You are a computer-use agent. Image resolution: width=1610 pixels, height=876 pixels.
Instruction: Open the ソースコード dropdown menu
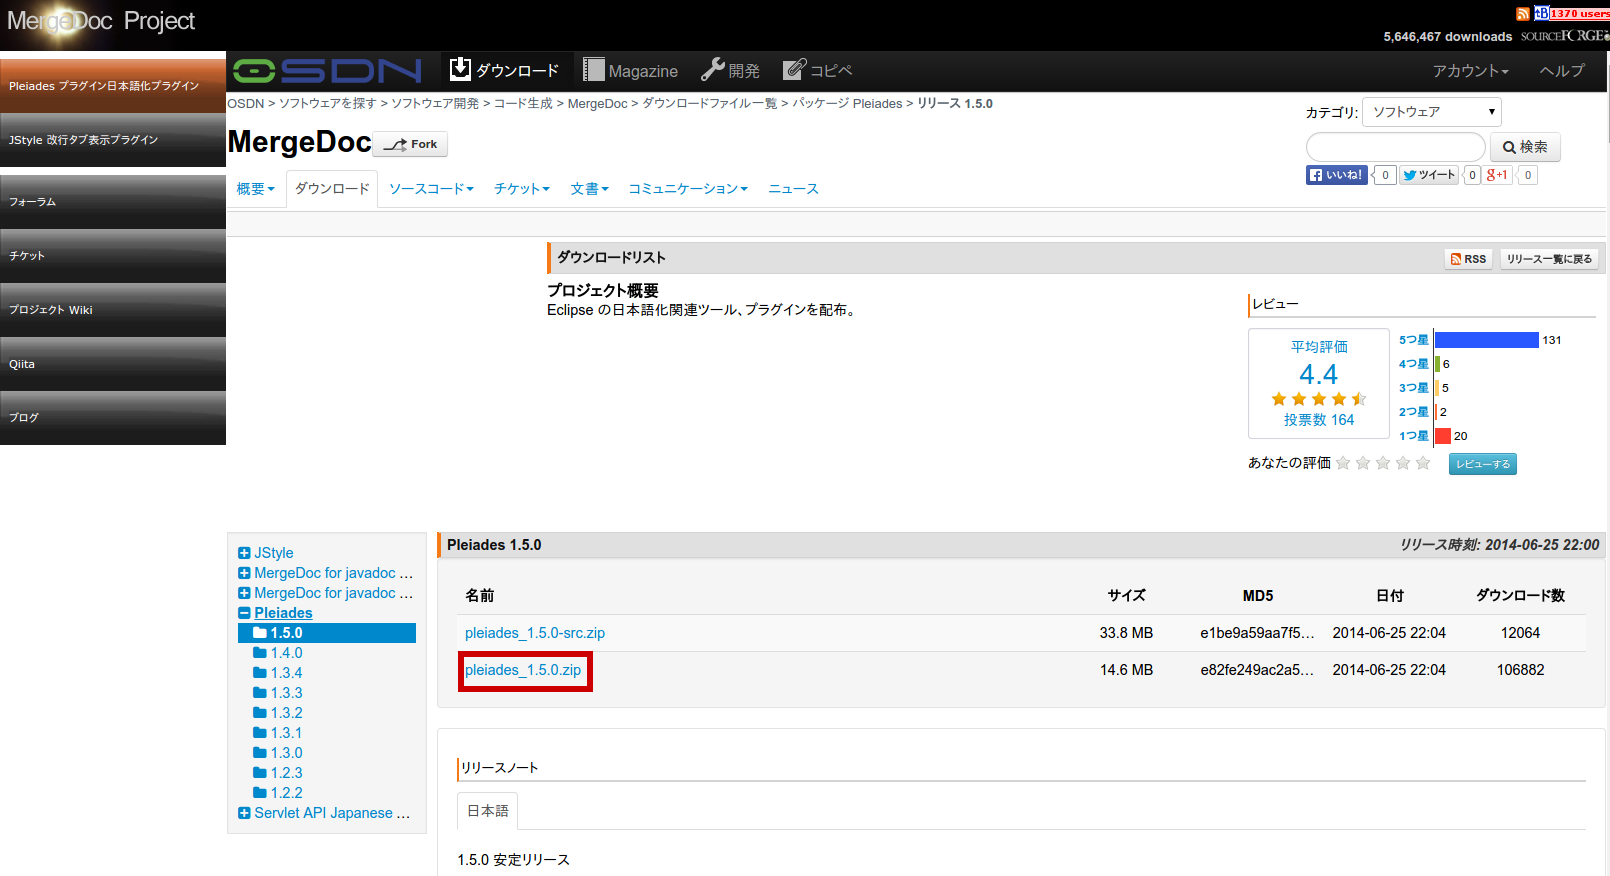[431, 189]
